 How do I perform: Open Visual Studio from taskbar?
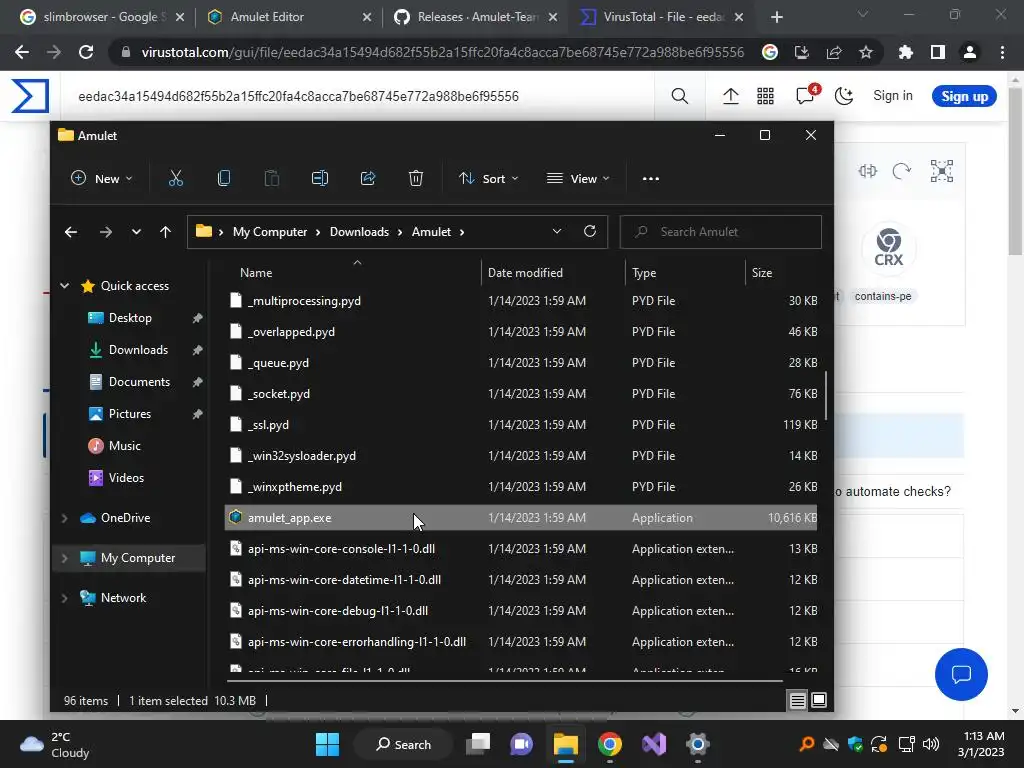[x=654, y=744]
